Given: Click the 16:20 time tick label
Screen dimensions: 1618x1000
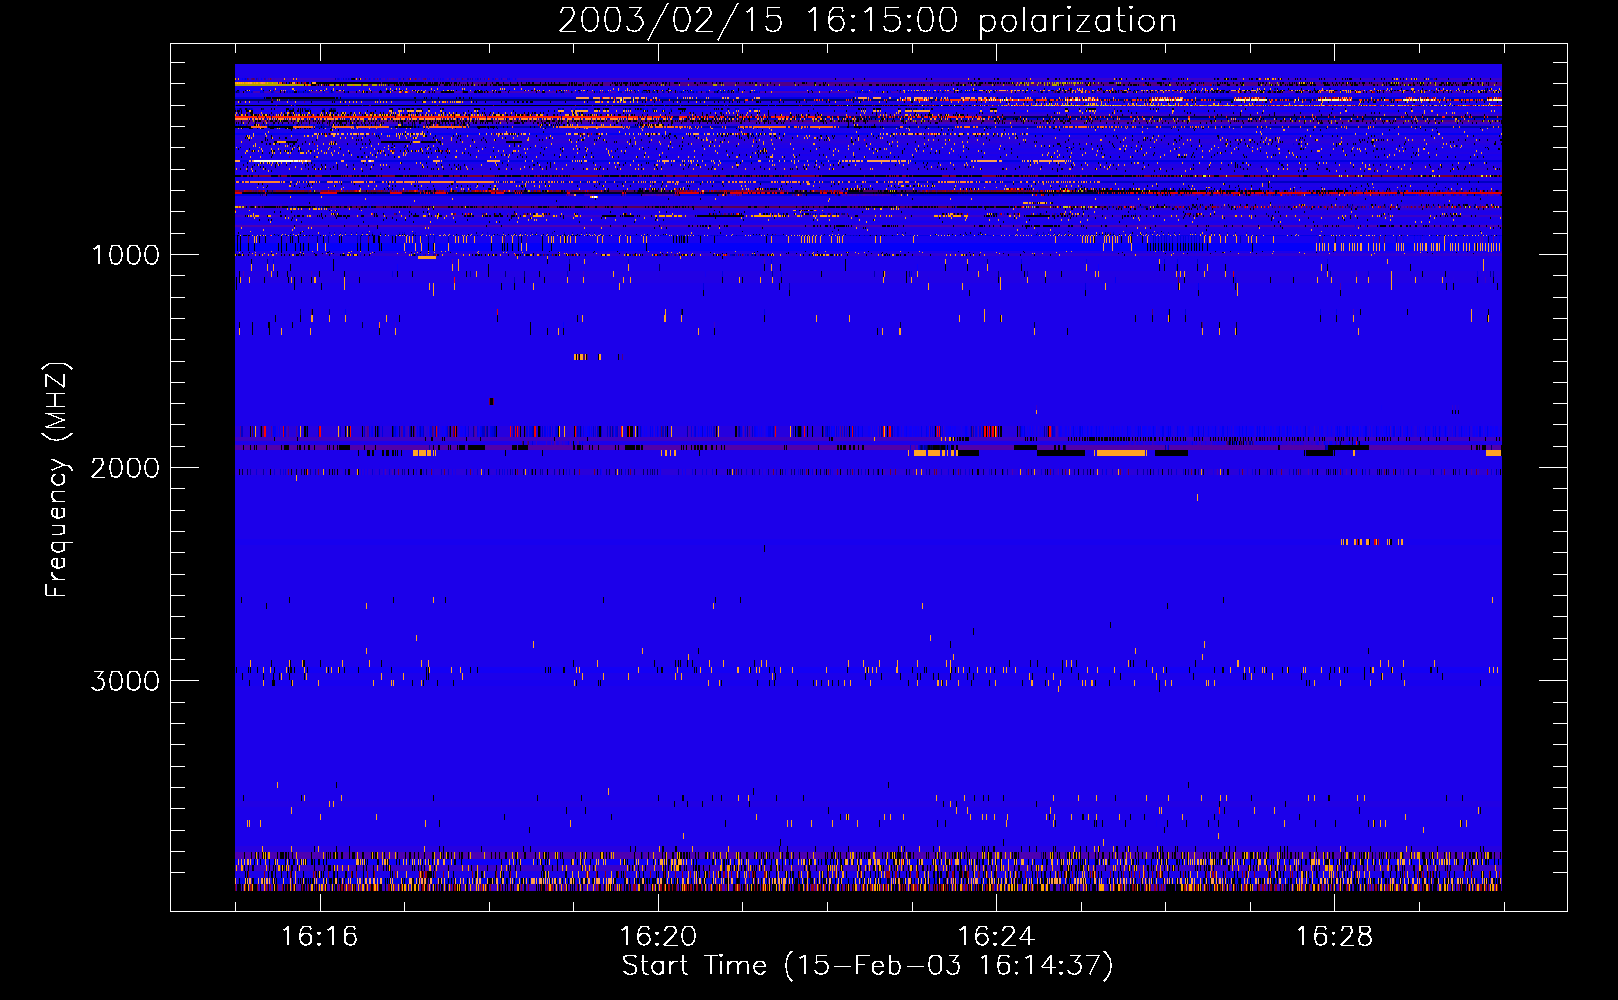Looking at the screenshot, I should pyautogui.click(x=657, y=937).
